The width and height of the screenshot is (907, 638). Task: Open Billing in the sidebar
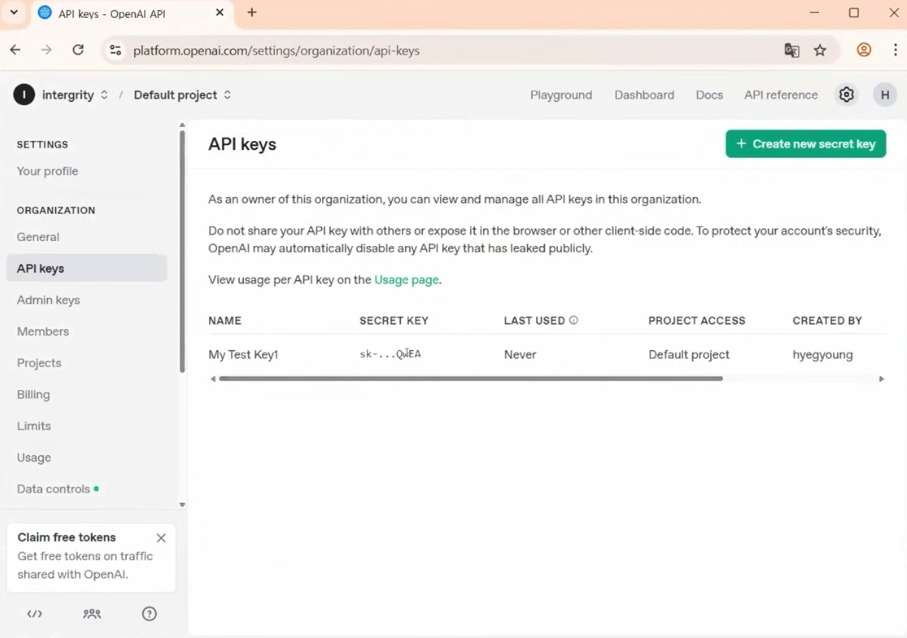pos(34,394)
